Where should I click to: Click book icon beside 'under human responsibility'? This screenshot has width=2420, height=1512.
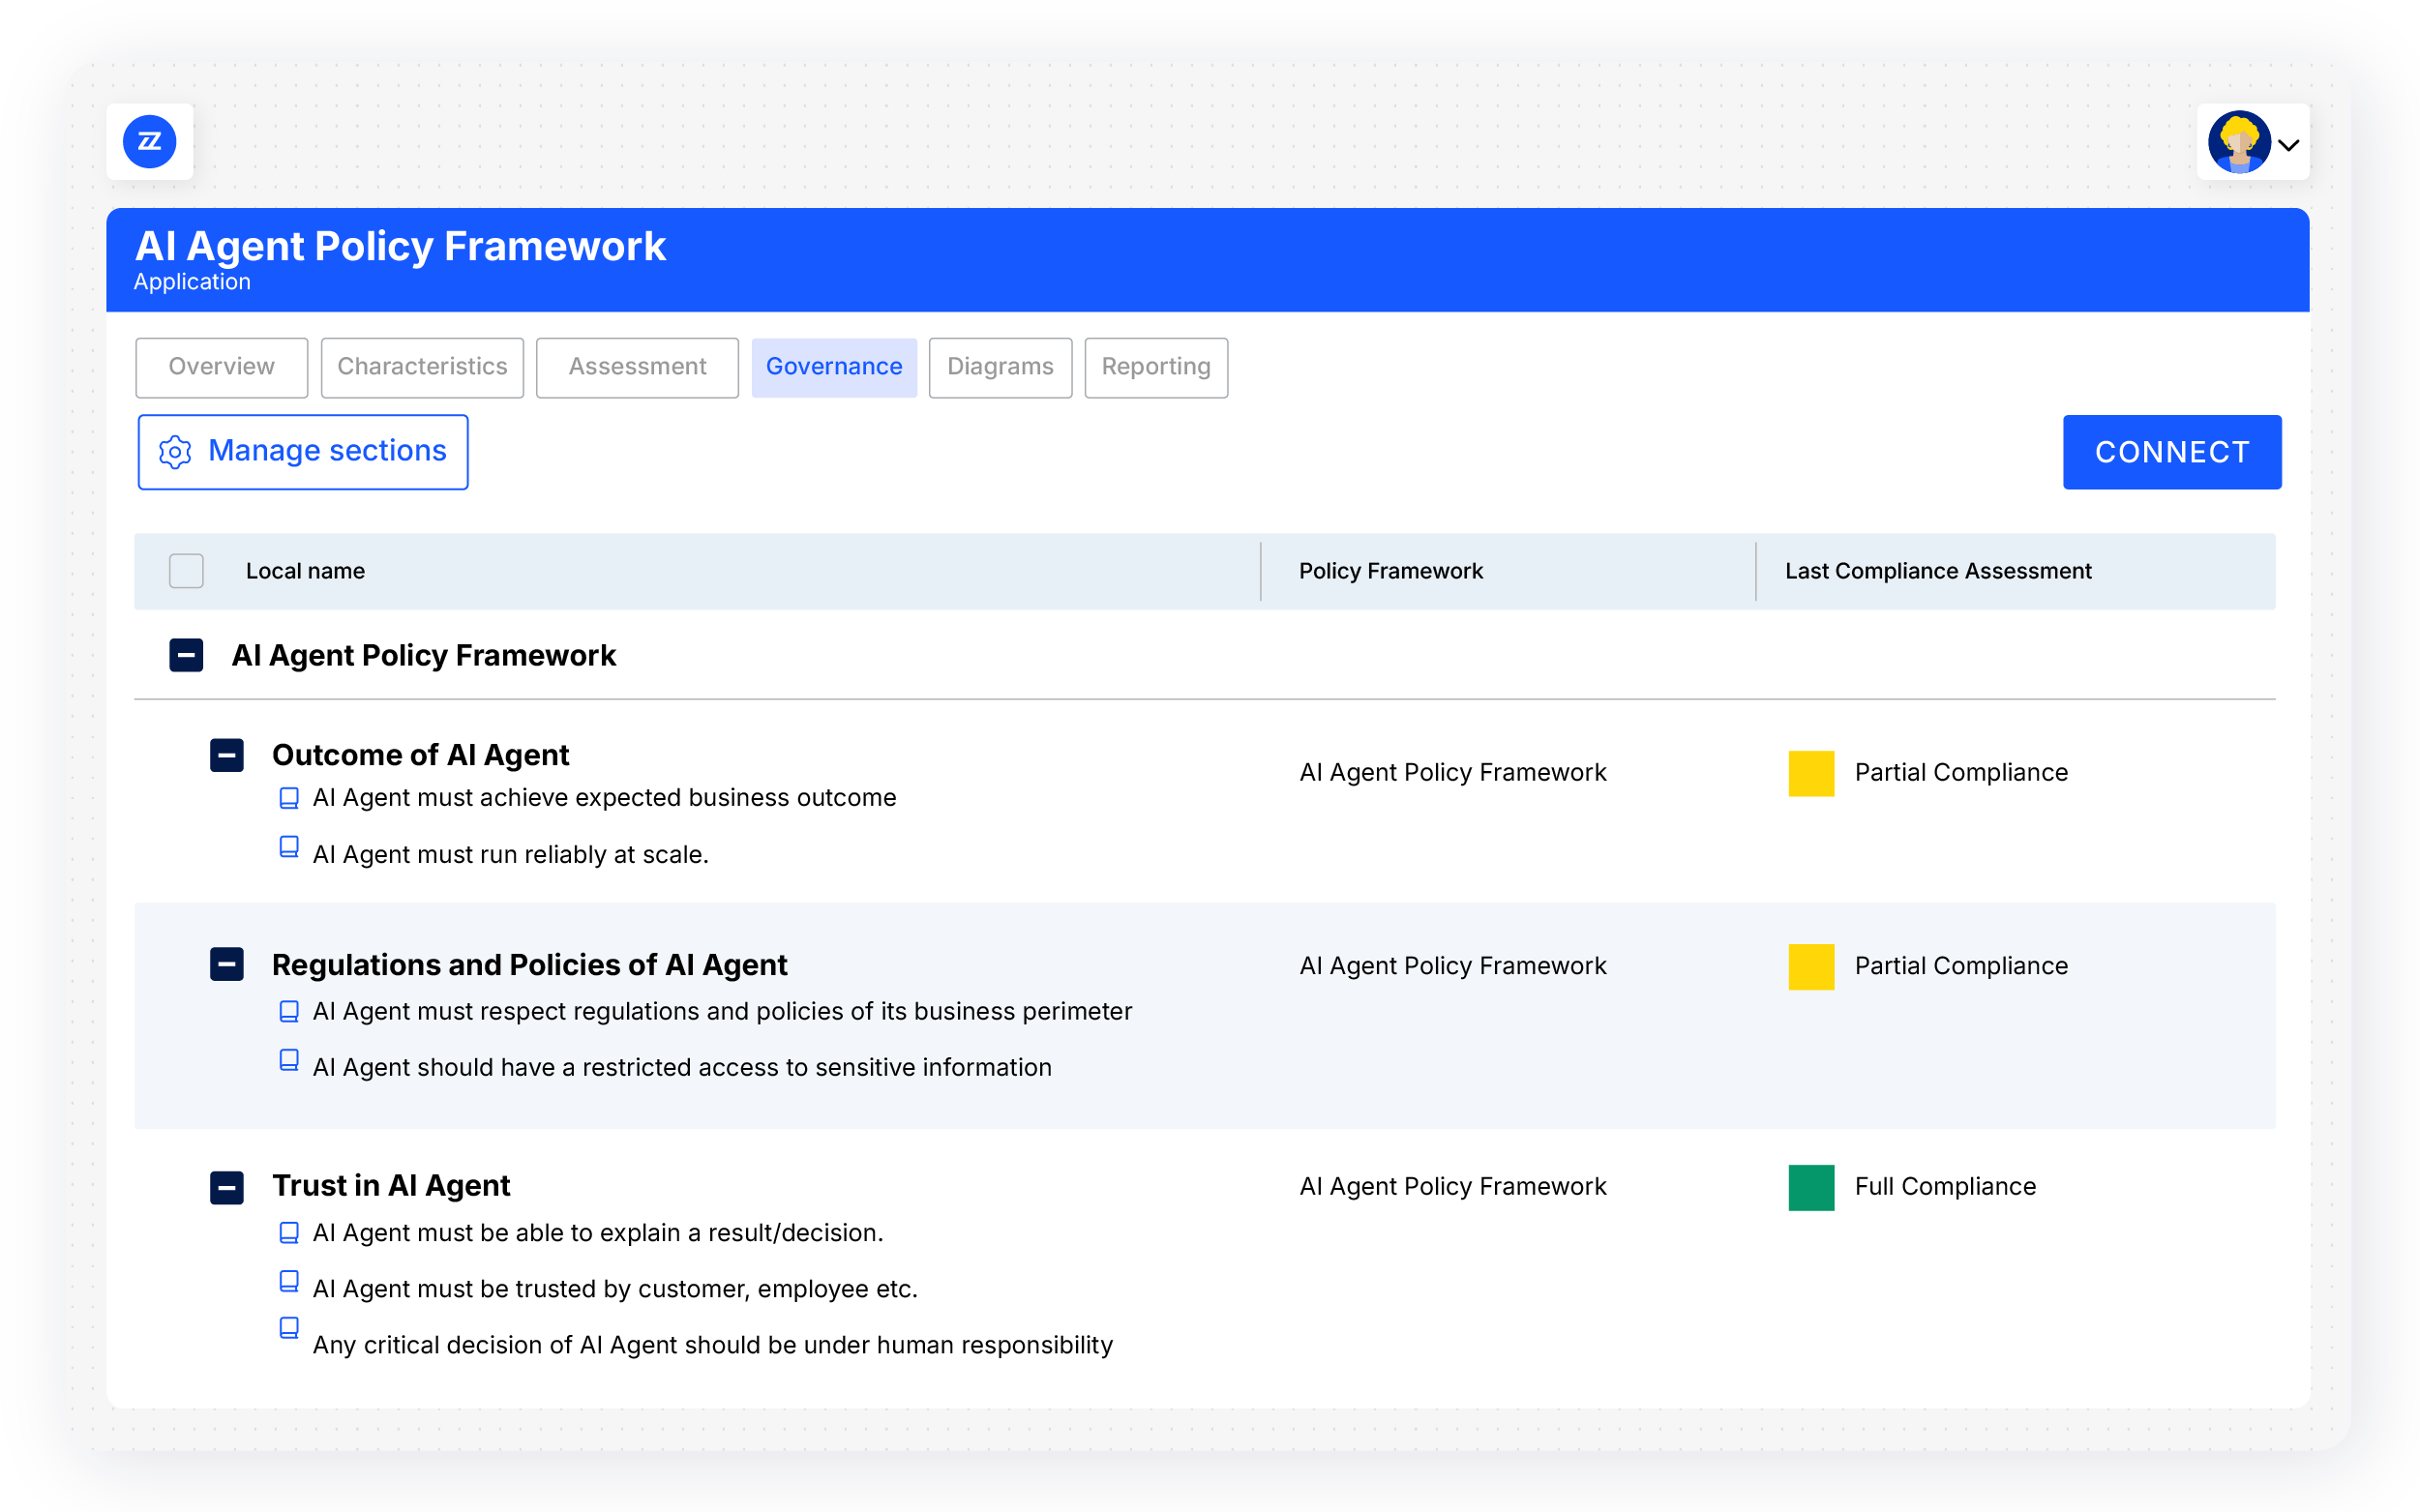point(289,1328)
